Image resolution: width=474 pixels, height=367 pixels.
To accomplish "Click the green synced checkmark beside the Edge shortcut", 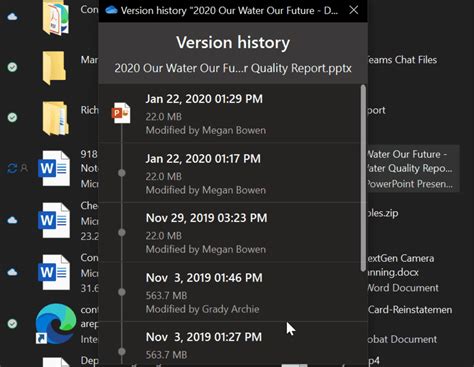I will click(12, 323).
